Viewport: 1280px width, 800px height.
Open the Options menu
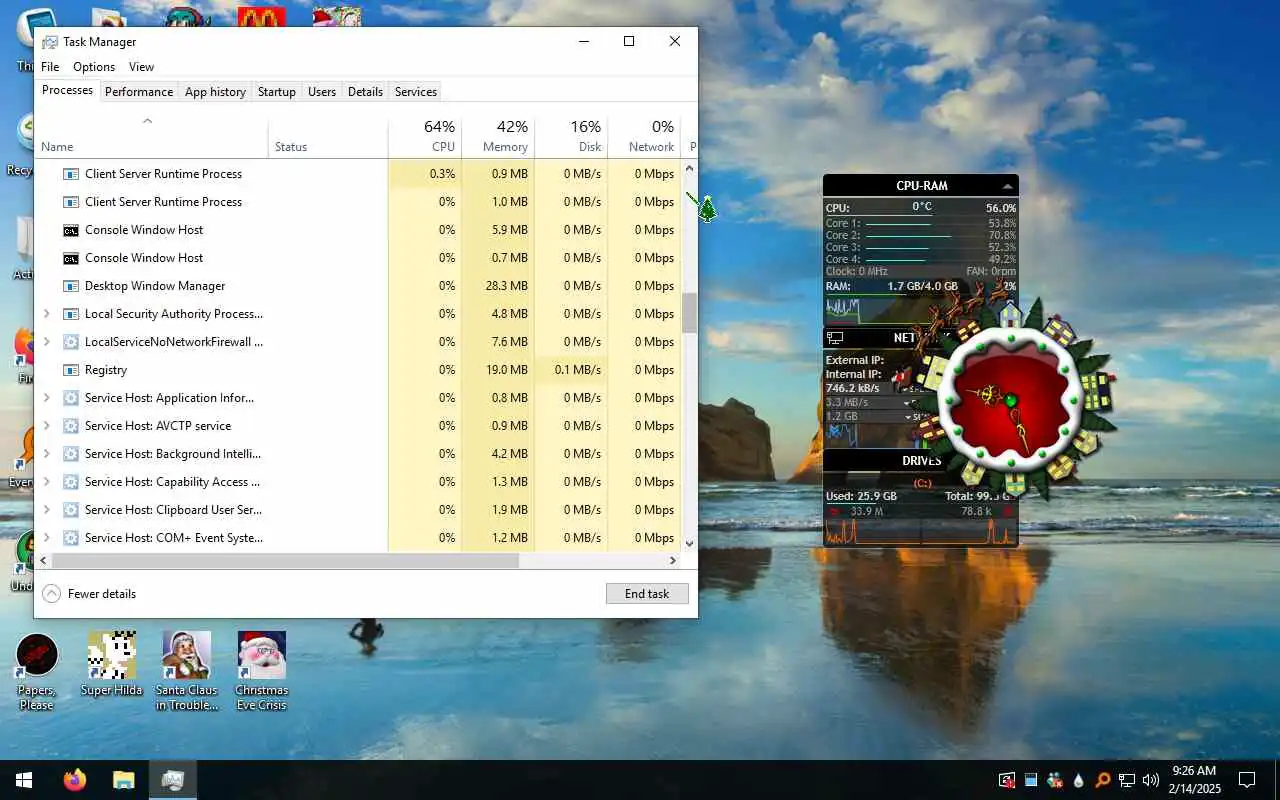coord(94,67)
